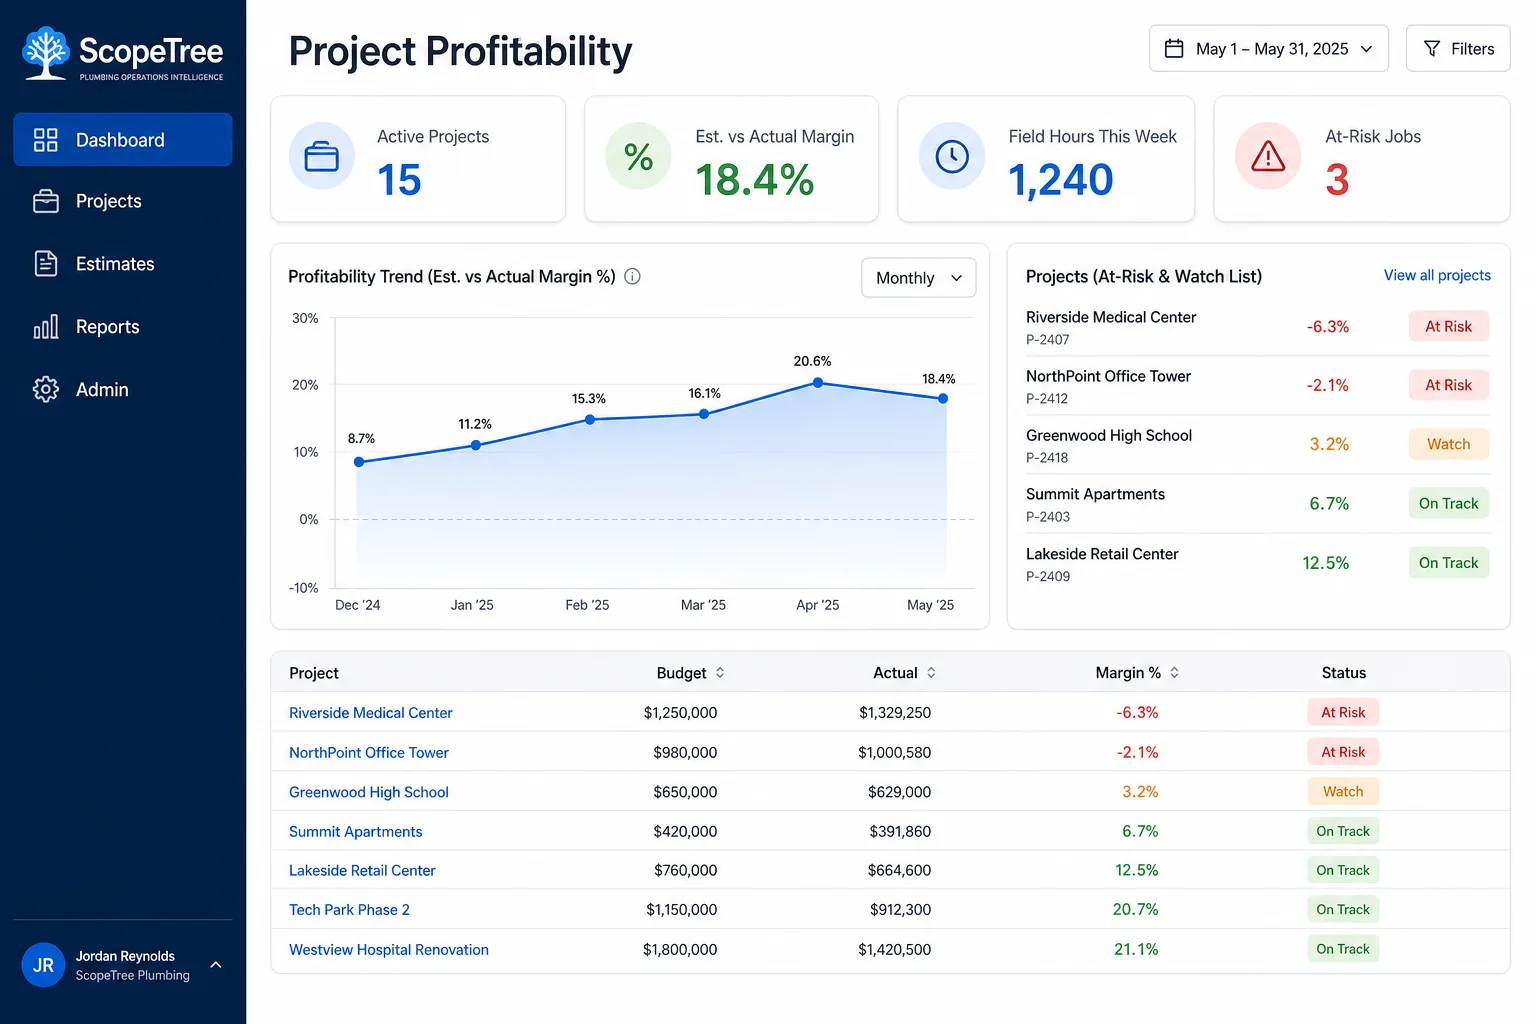Open Estimates in sidebar

[x=122, y=264]
